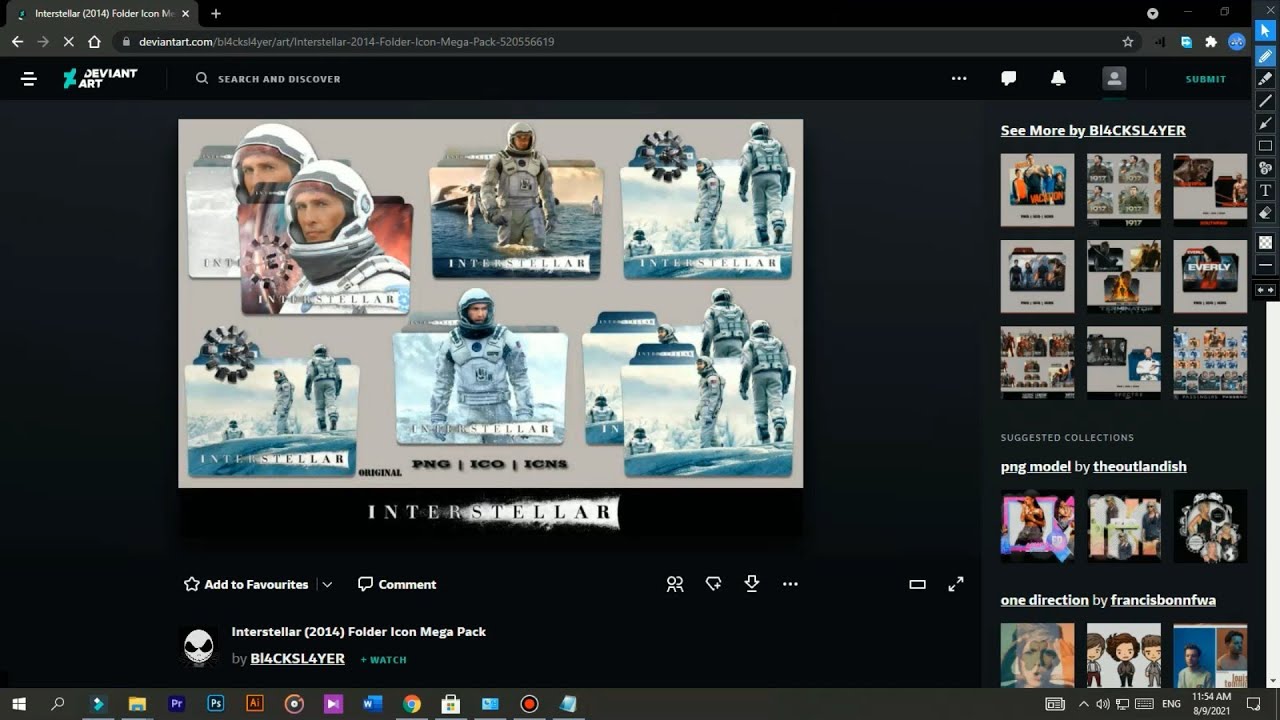Choose line thickness in annotation toolbar

pos(1265,265)
